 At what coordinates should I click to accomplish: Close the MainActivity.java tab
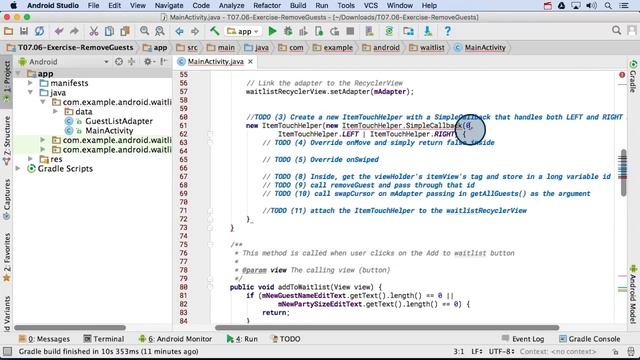click(x=251, y=62)
